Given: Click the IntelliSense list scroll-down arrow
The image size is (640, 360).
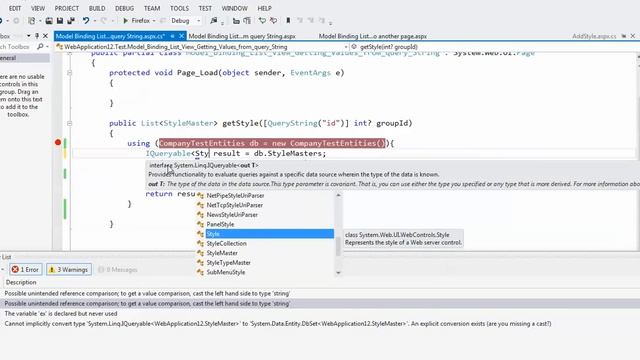Looking at the screenshot, I should [338, 273].
